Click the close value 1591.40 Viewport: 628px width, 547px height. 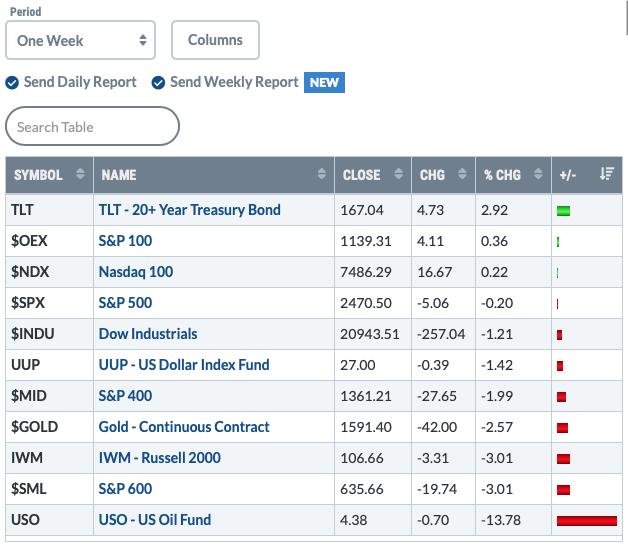366,427
